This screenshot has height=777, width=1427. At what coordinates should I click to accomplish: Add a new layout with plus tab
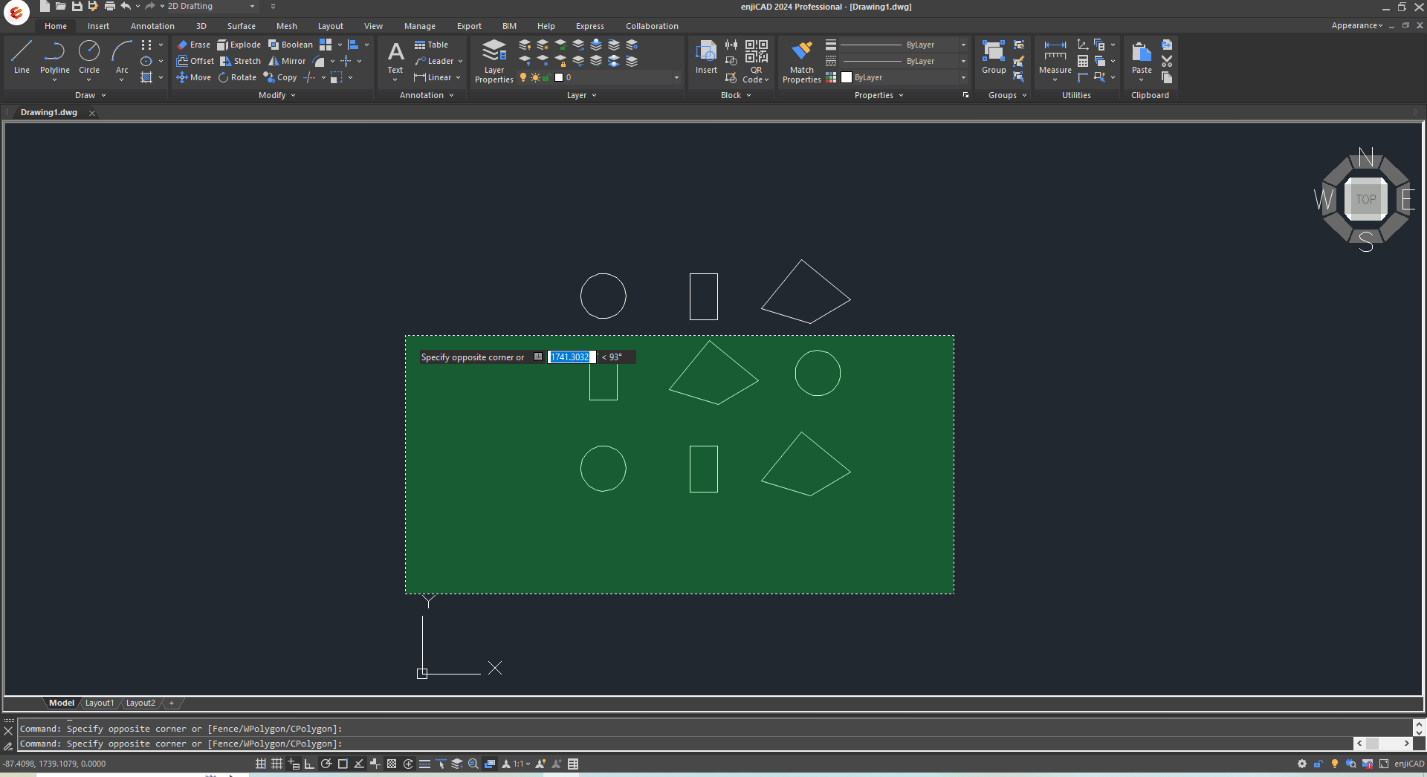point(171,703)
